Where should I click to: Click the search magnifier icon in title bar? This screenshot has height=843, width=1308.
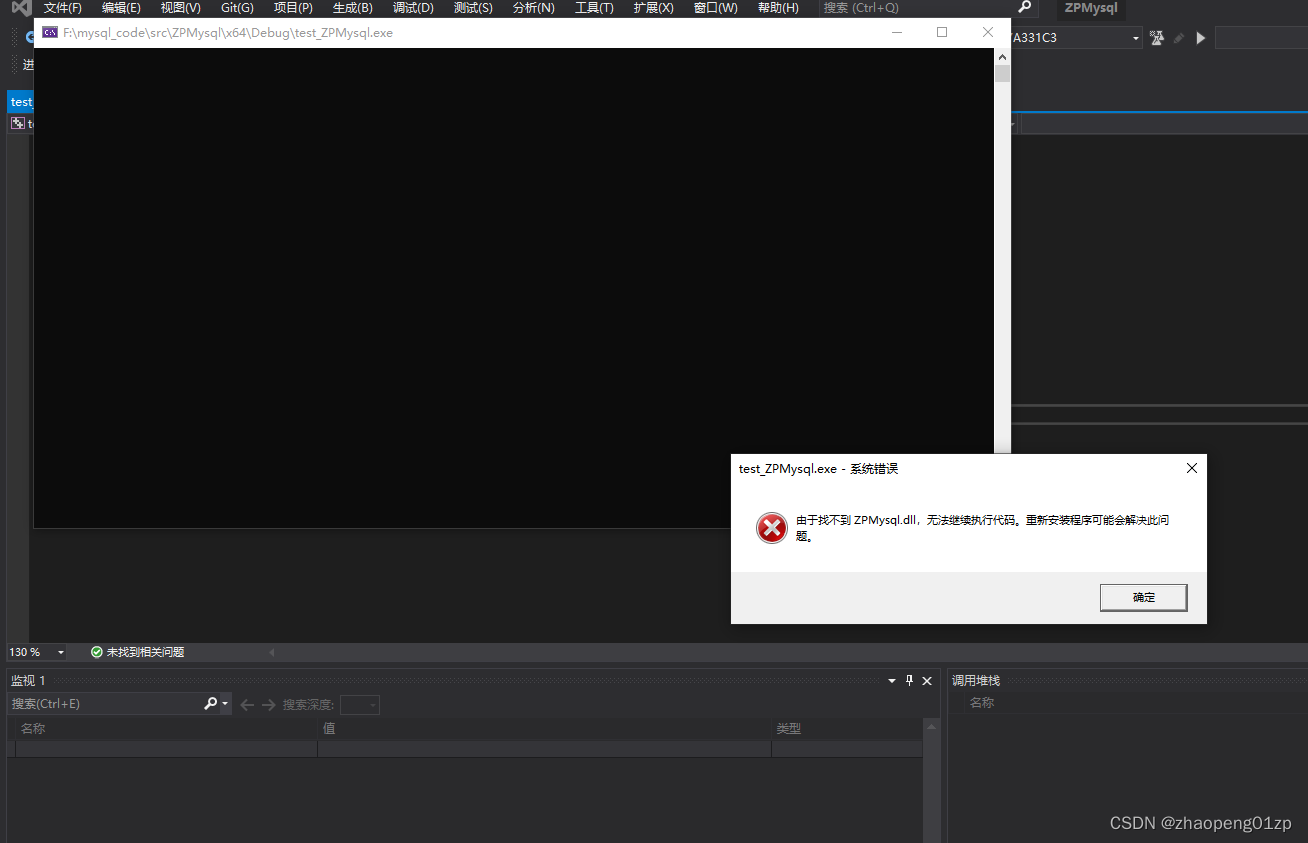click(1024, 7)
